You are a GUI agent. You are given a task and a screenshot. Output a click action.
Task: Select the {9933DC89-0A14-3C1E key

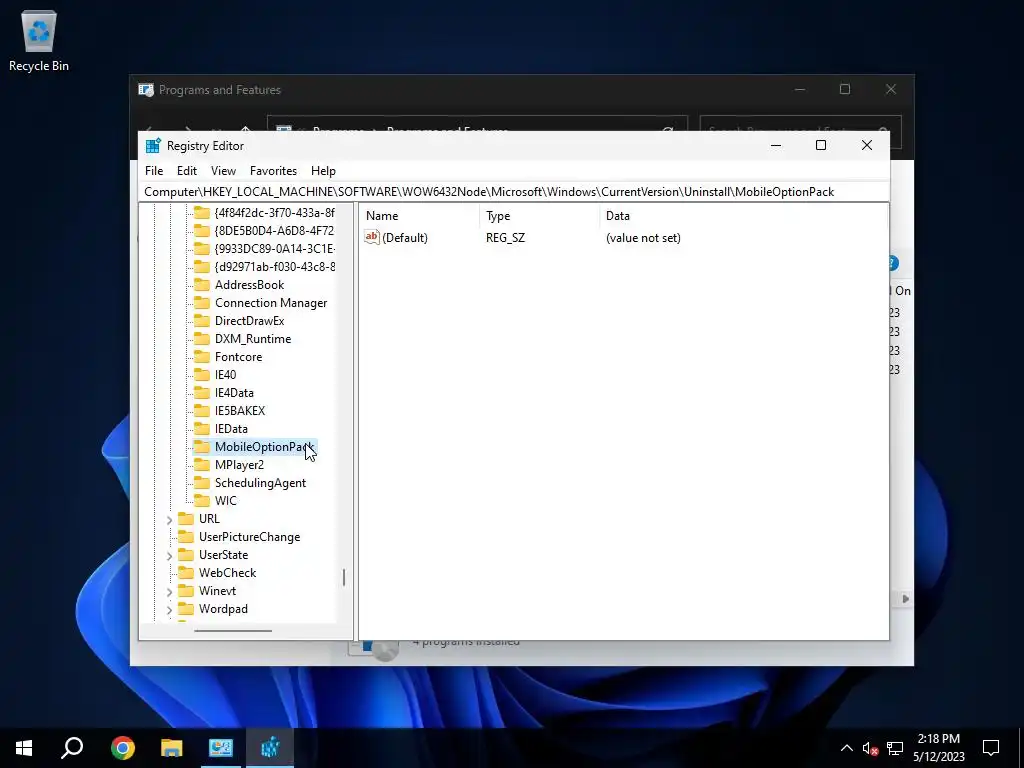274,249
